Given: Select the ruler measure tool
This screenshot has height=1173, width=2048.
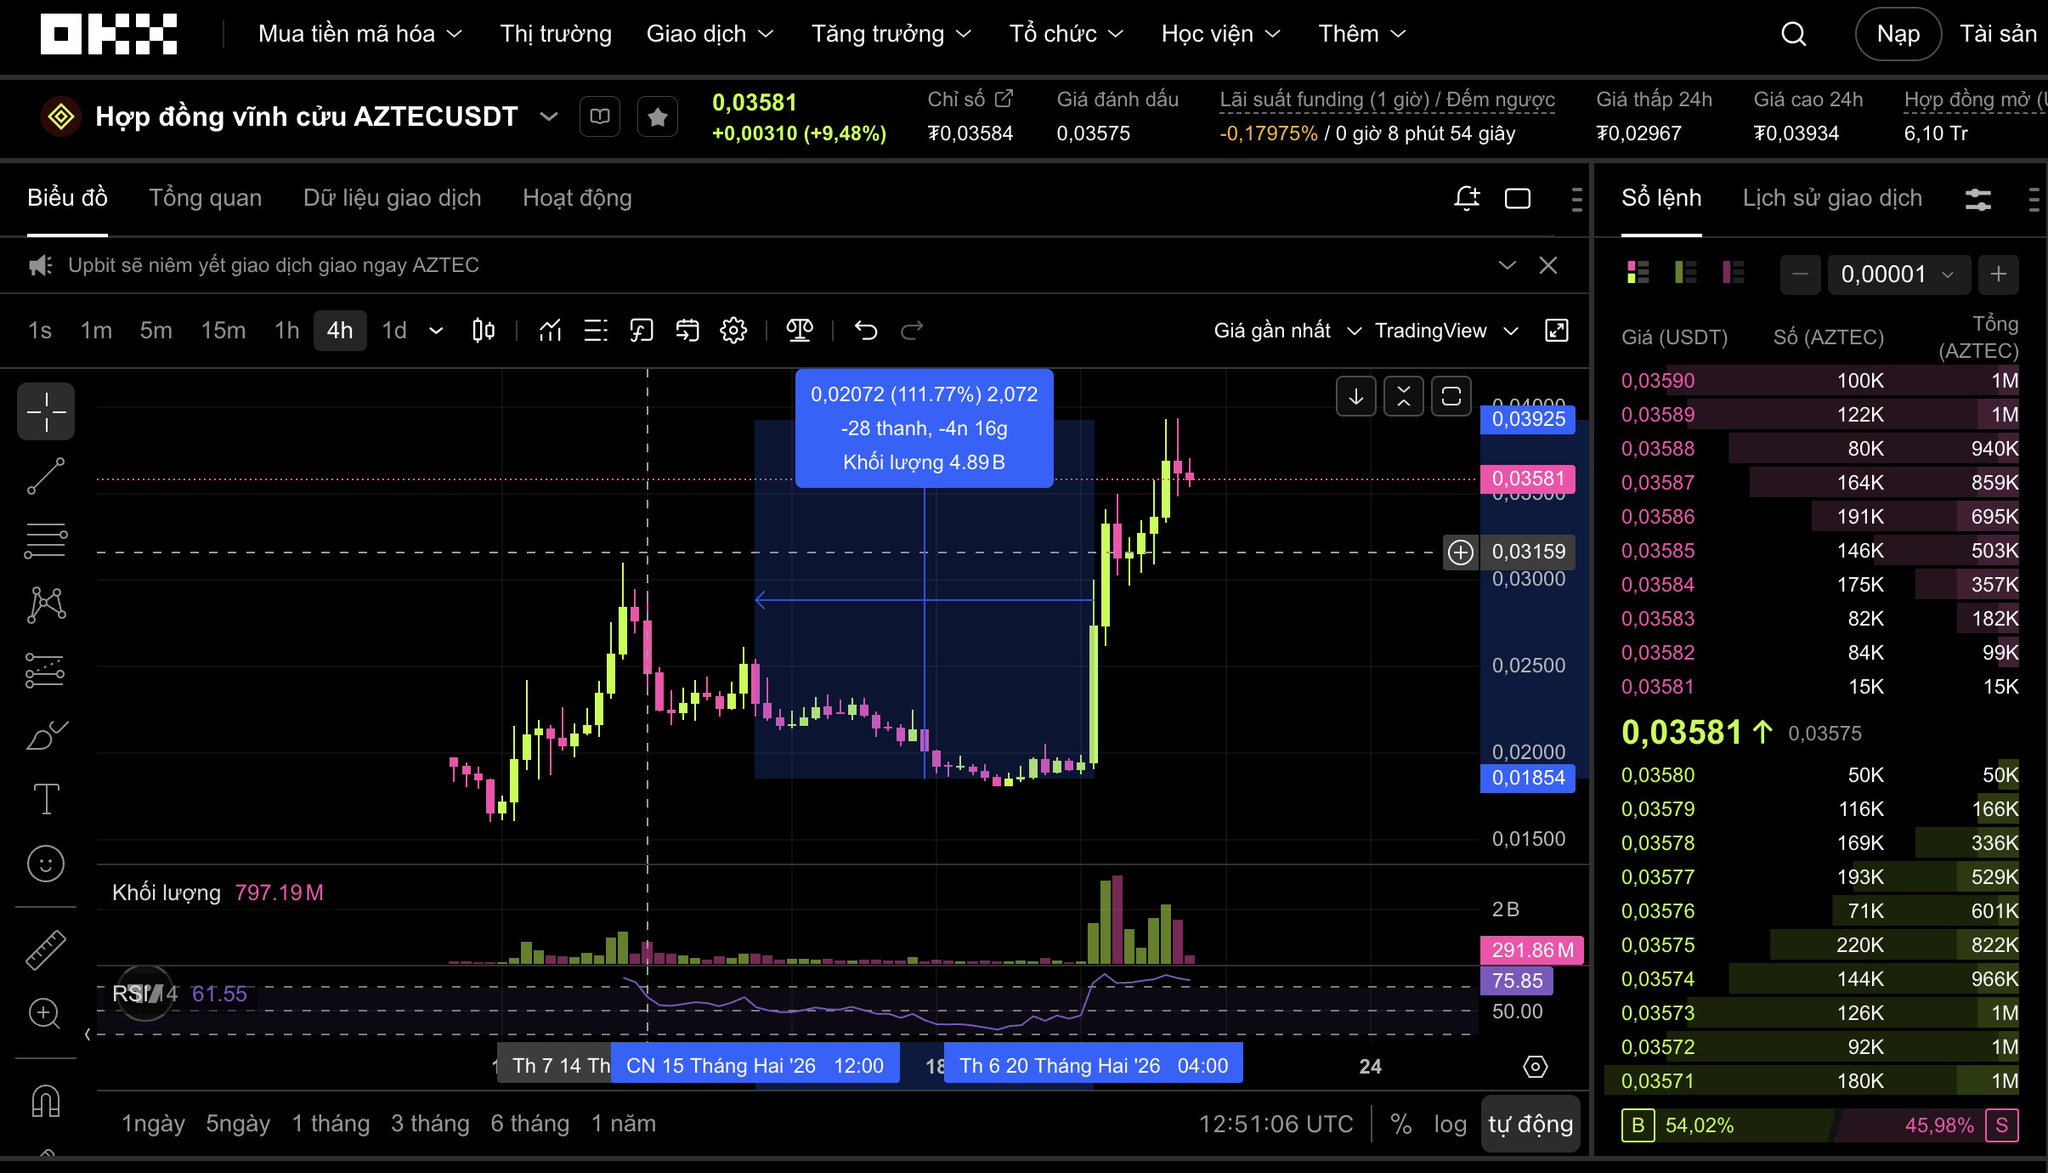Looking at the screenshot, I should 46,950.
